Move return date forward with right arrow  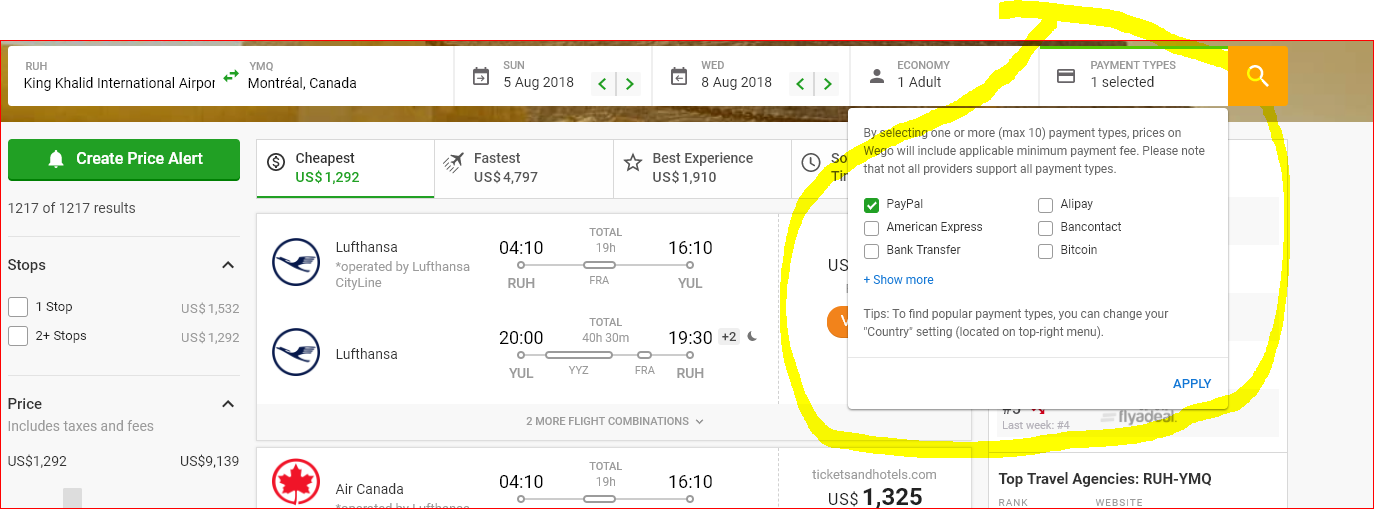[x=828, y=84]
